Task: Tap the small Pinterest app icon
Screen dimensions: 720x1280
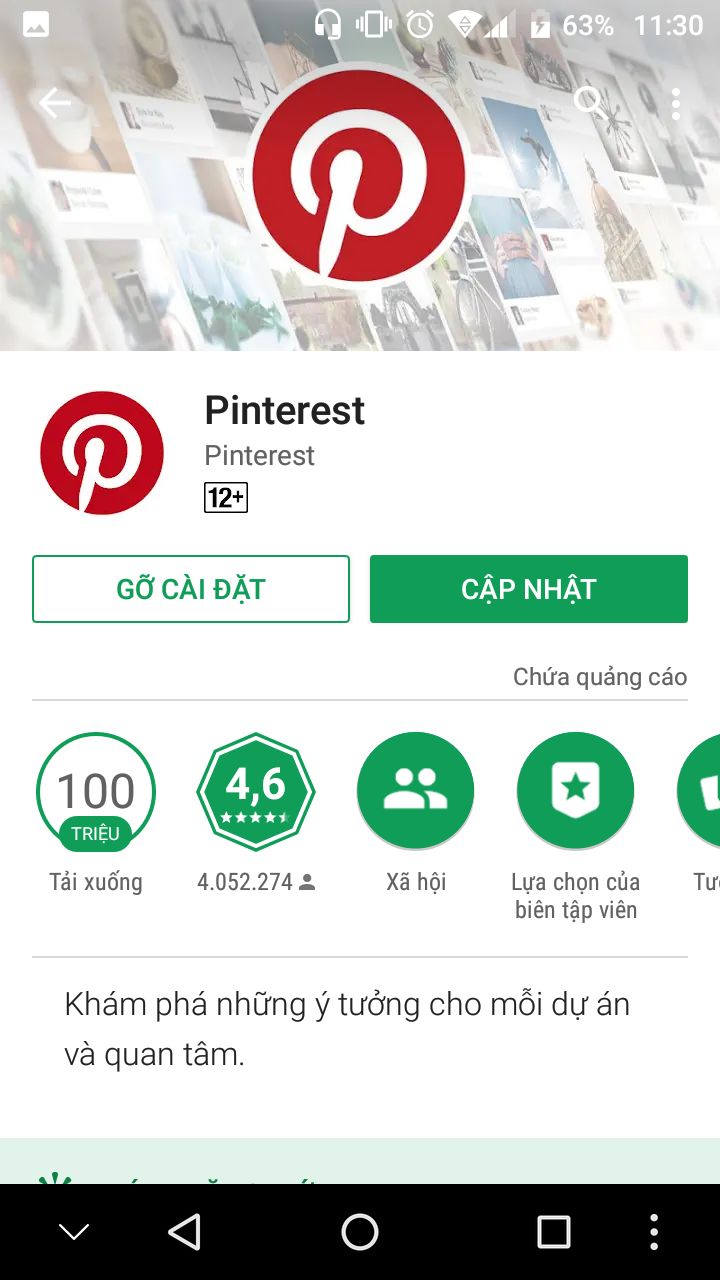Action: tap(102, 453)
